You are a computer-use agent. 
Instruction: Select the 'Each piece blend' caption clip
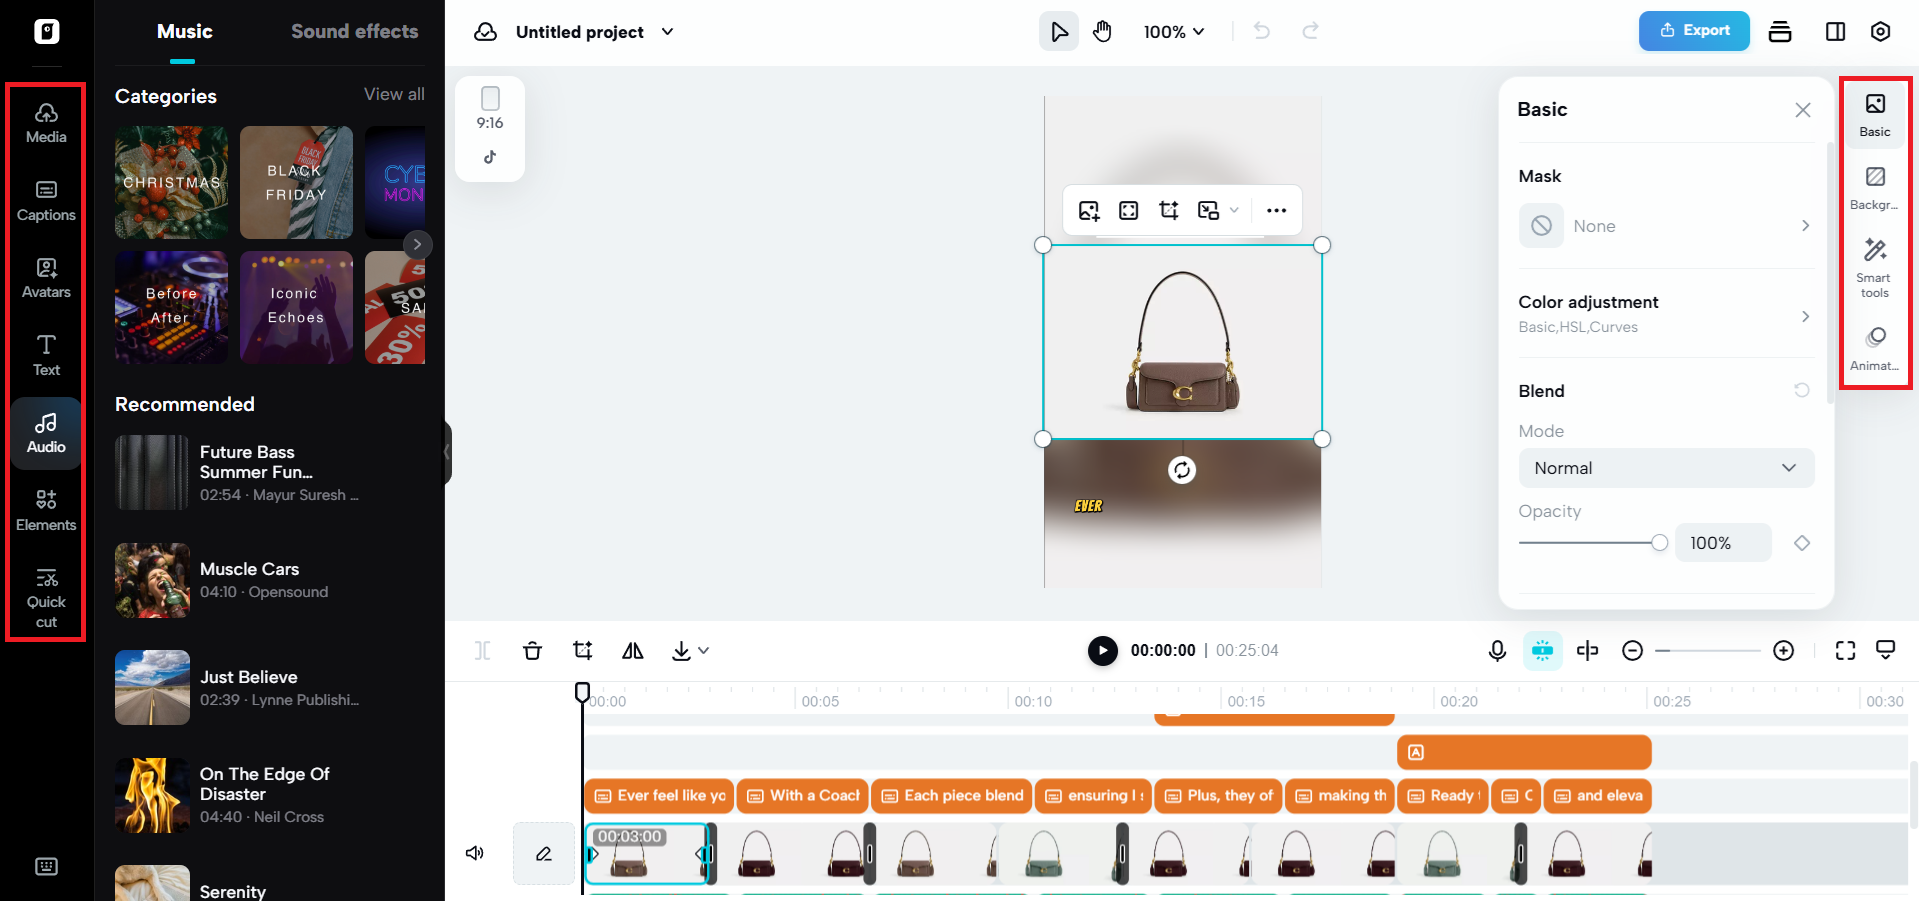click(953, 796)
